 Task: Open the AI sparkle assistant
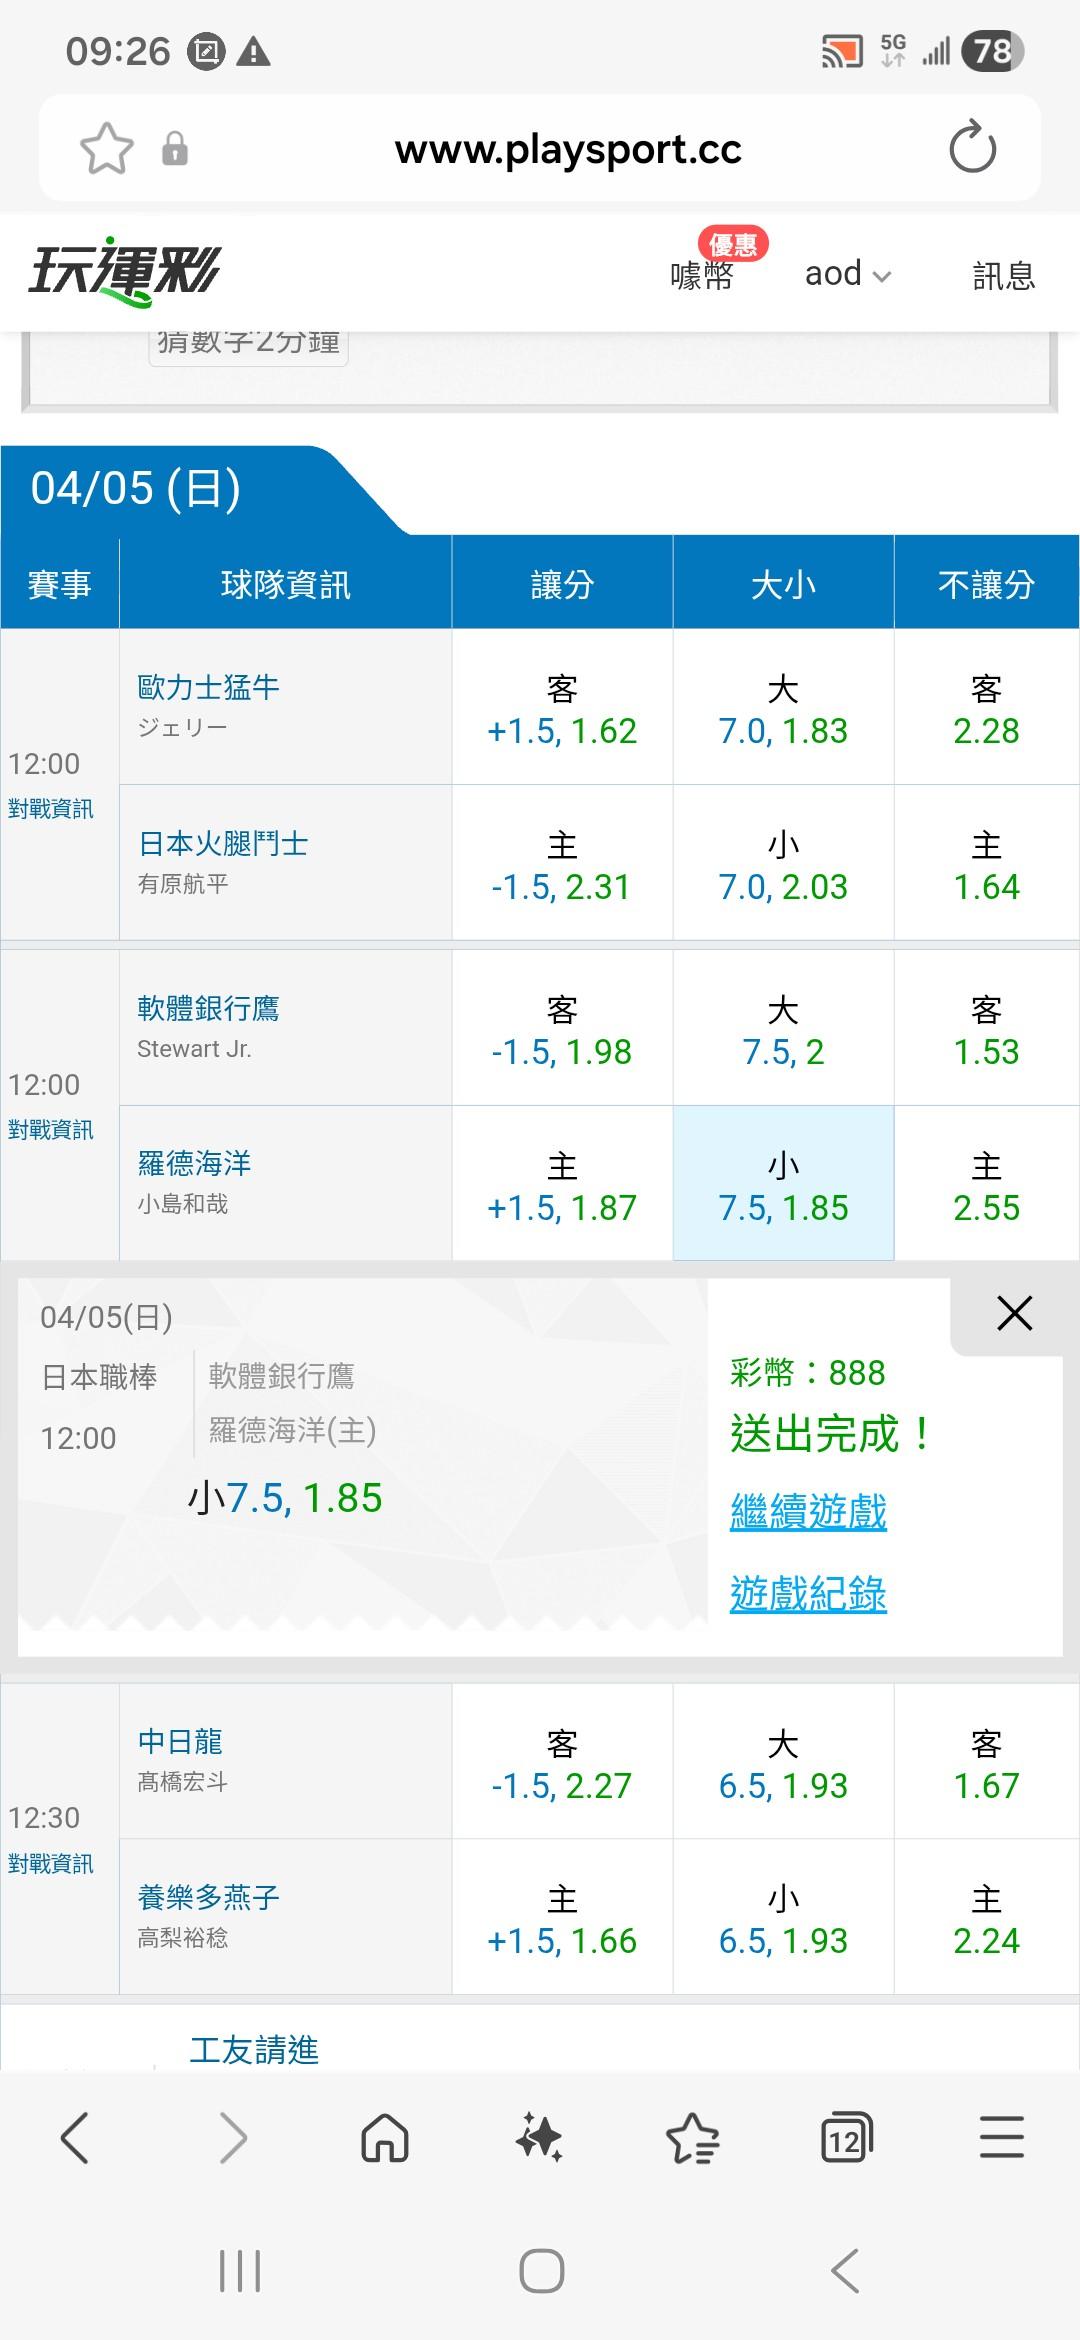click(x=539, y=2139)
